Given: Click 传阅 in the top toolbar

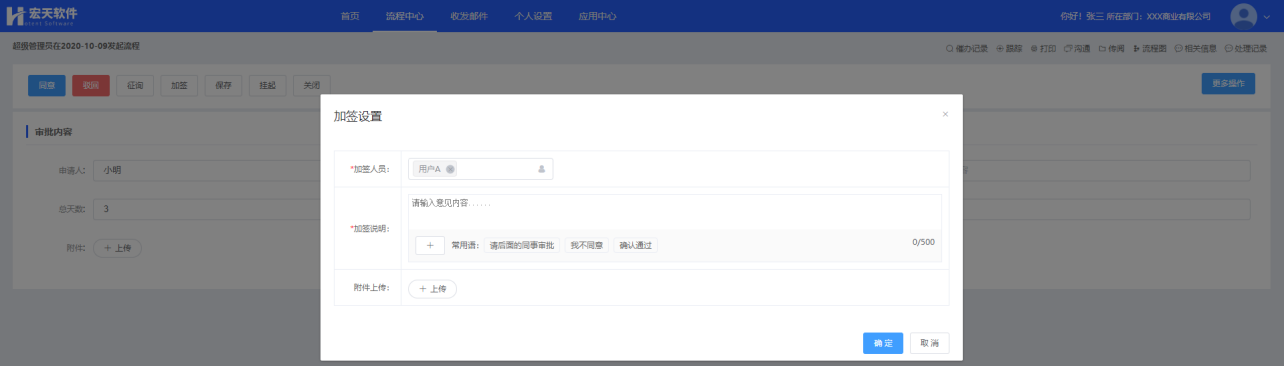Looking at the screenshot, I should click(1111, 48).
